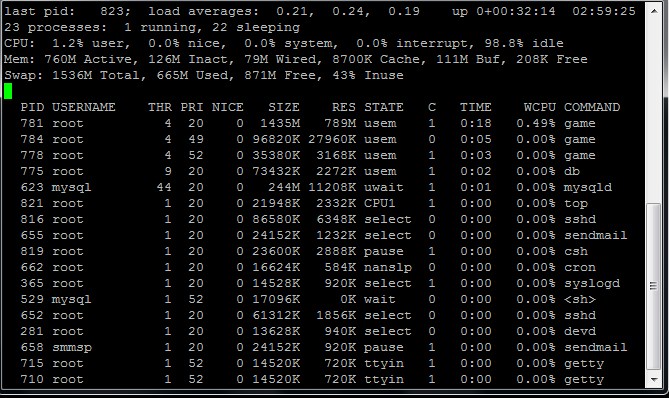Click the STATE column header
Viewport: 669px width, 398px height.
coord(384,107)
